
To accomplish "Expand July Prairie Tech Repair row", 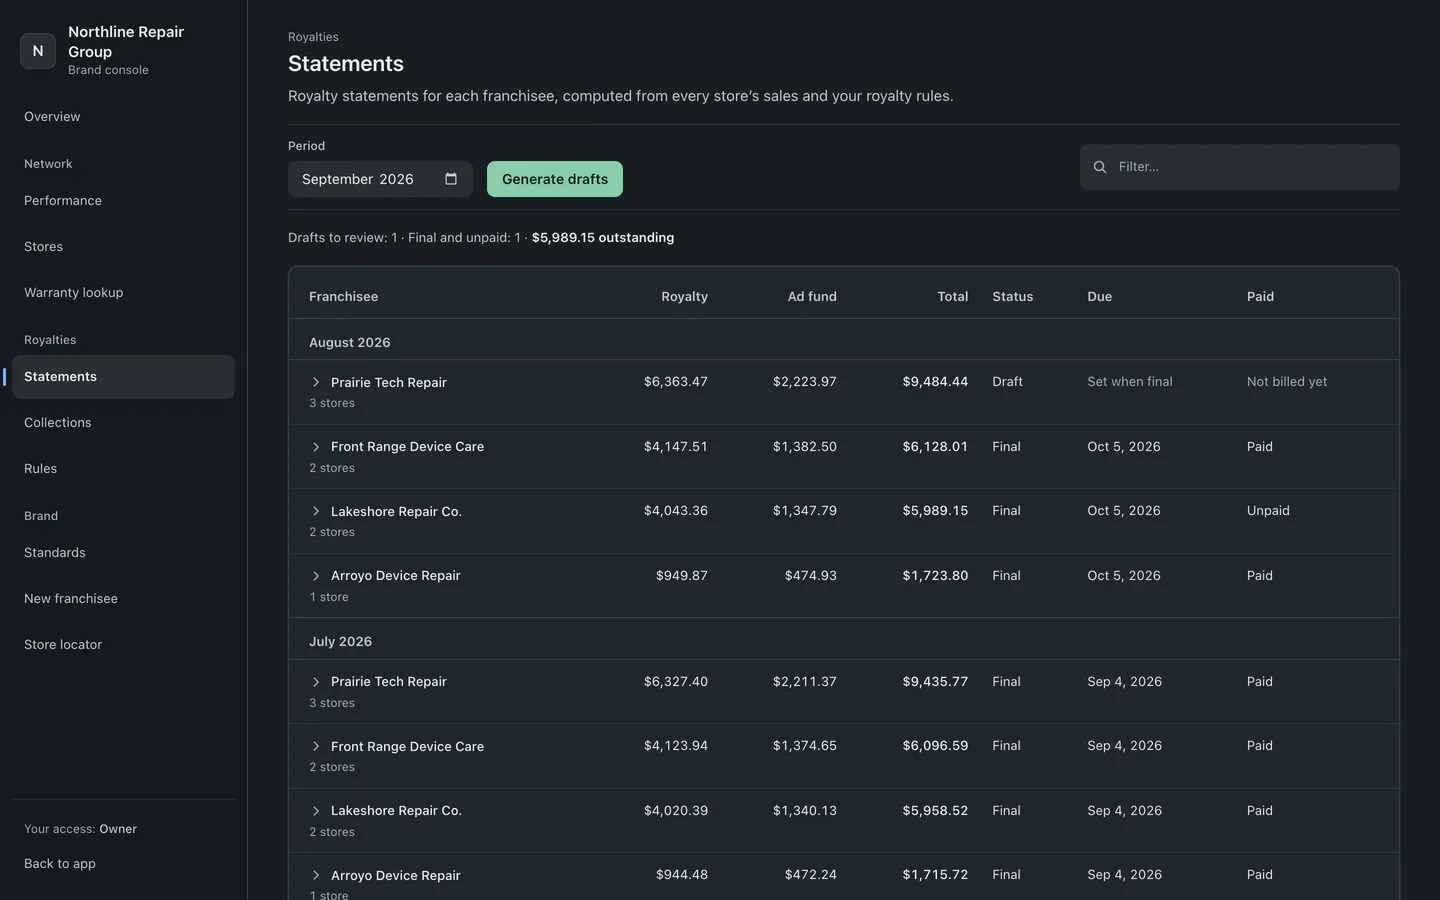I will 316,682.
